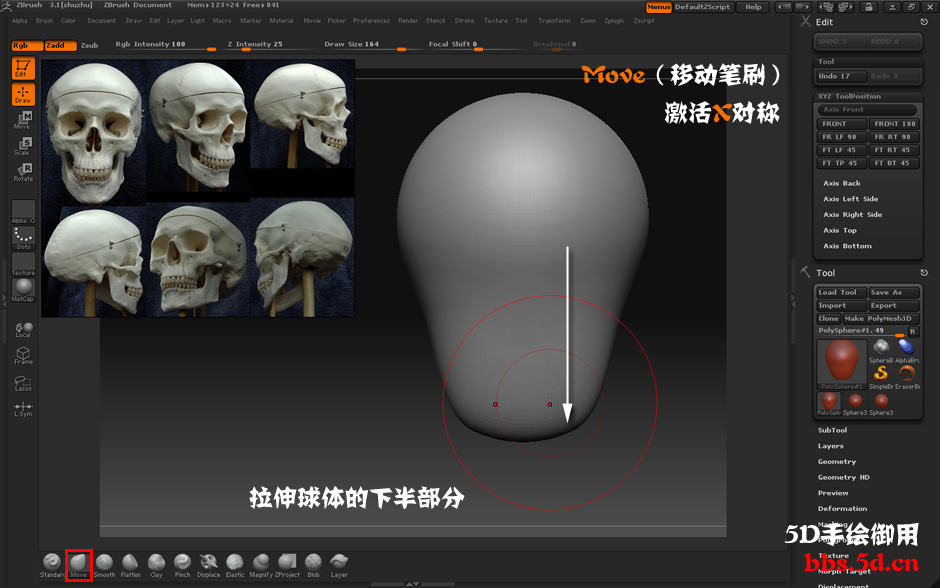Expand the Deformation section
The width and height of the screenshot is (940, 588).
[x=842, y=508]
